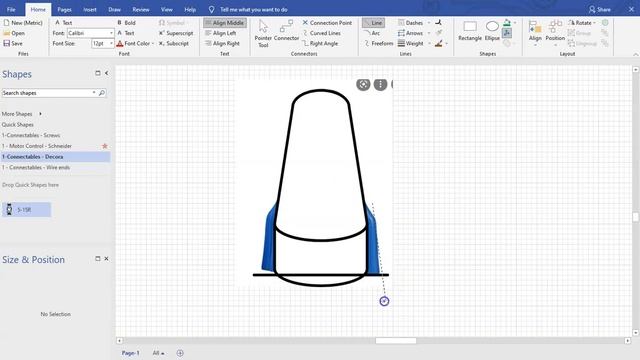Click the horizontal scrollbar thumb
Image resolution: width=640 pixels, height=360 pixels.
pyautogui.click(x=396, y=341)
